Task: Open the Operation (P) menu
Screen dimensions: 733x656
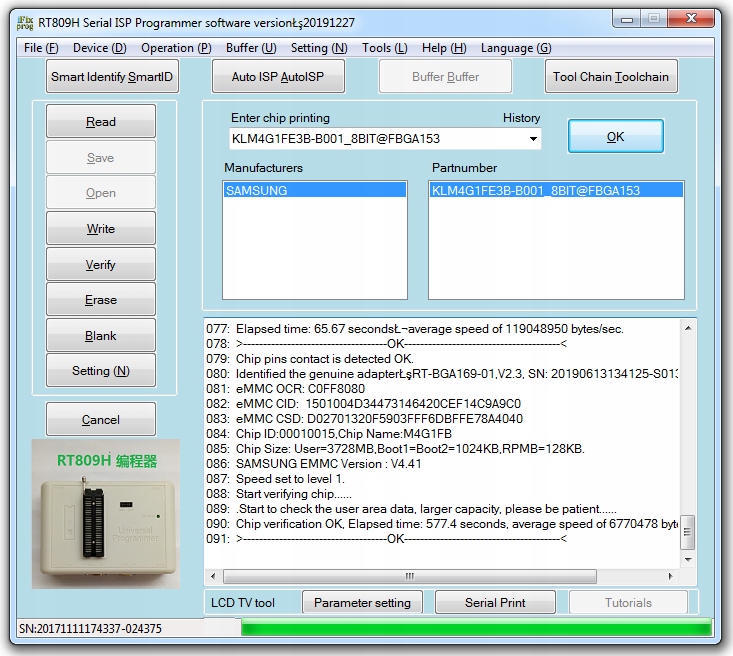Action: [x=176, y=48]
